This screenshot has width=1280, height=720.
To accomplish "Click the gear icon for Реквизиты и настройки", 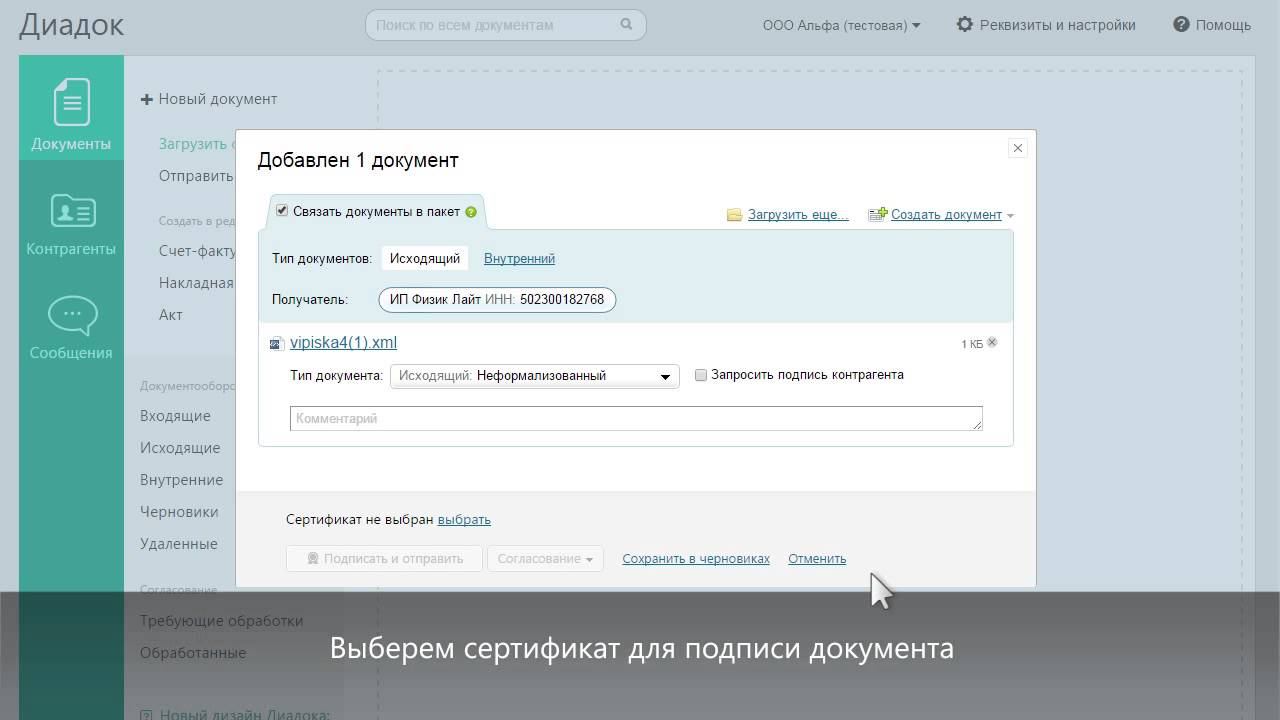I will (964, 24).
